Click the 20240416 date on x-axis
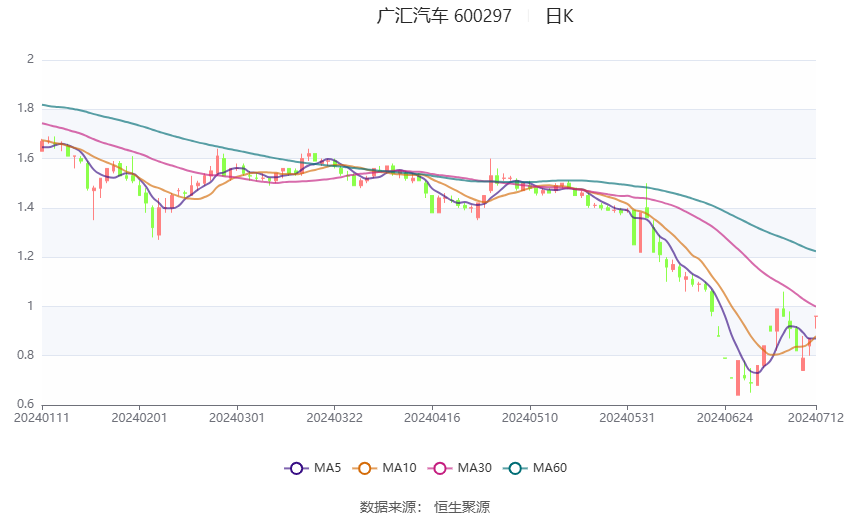850x517 pixels. pyautogui.click(x=431, y=418)
